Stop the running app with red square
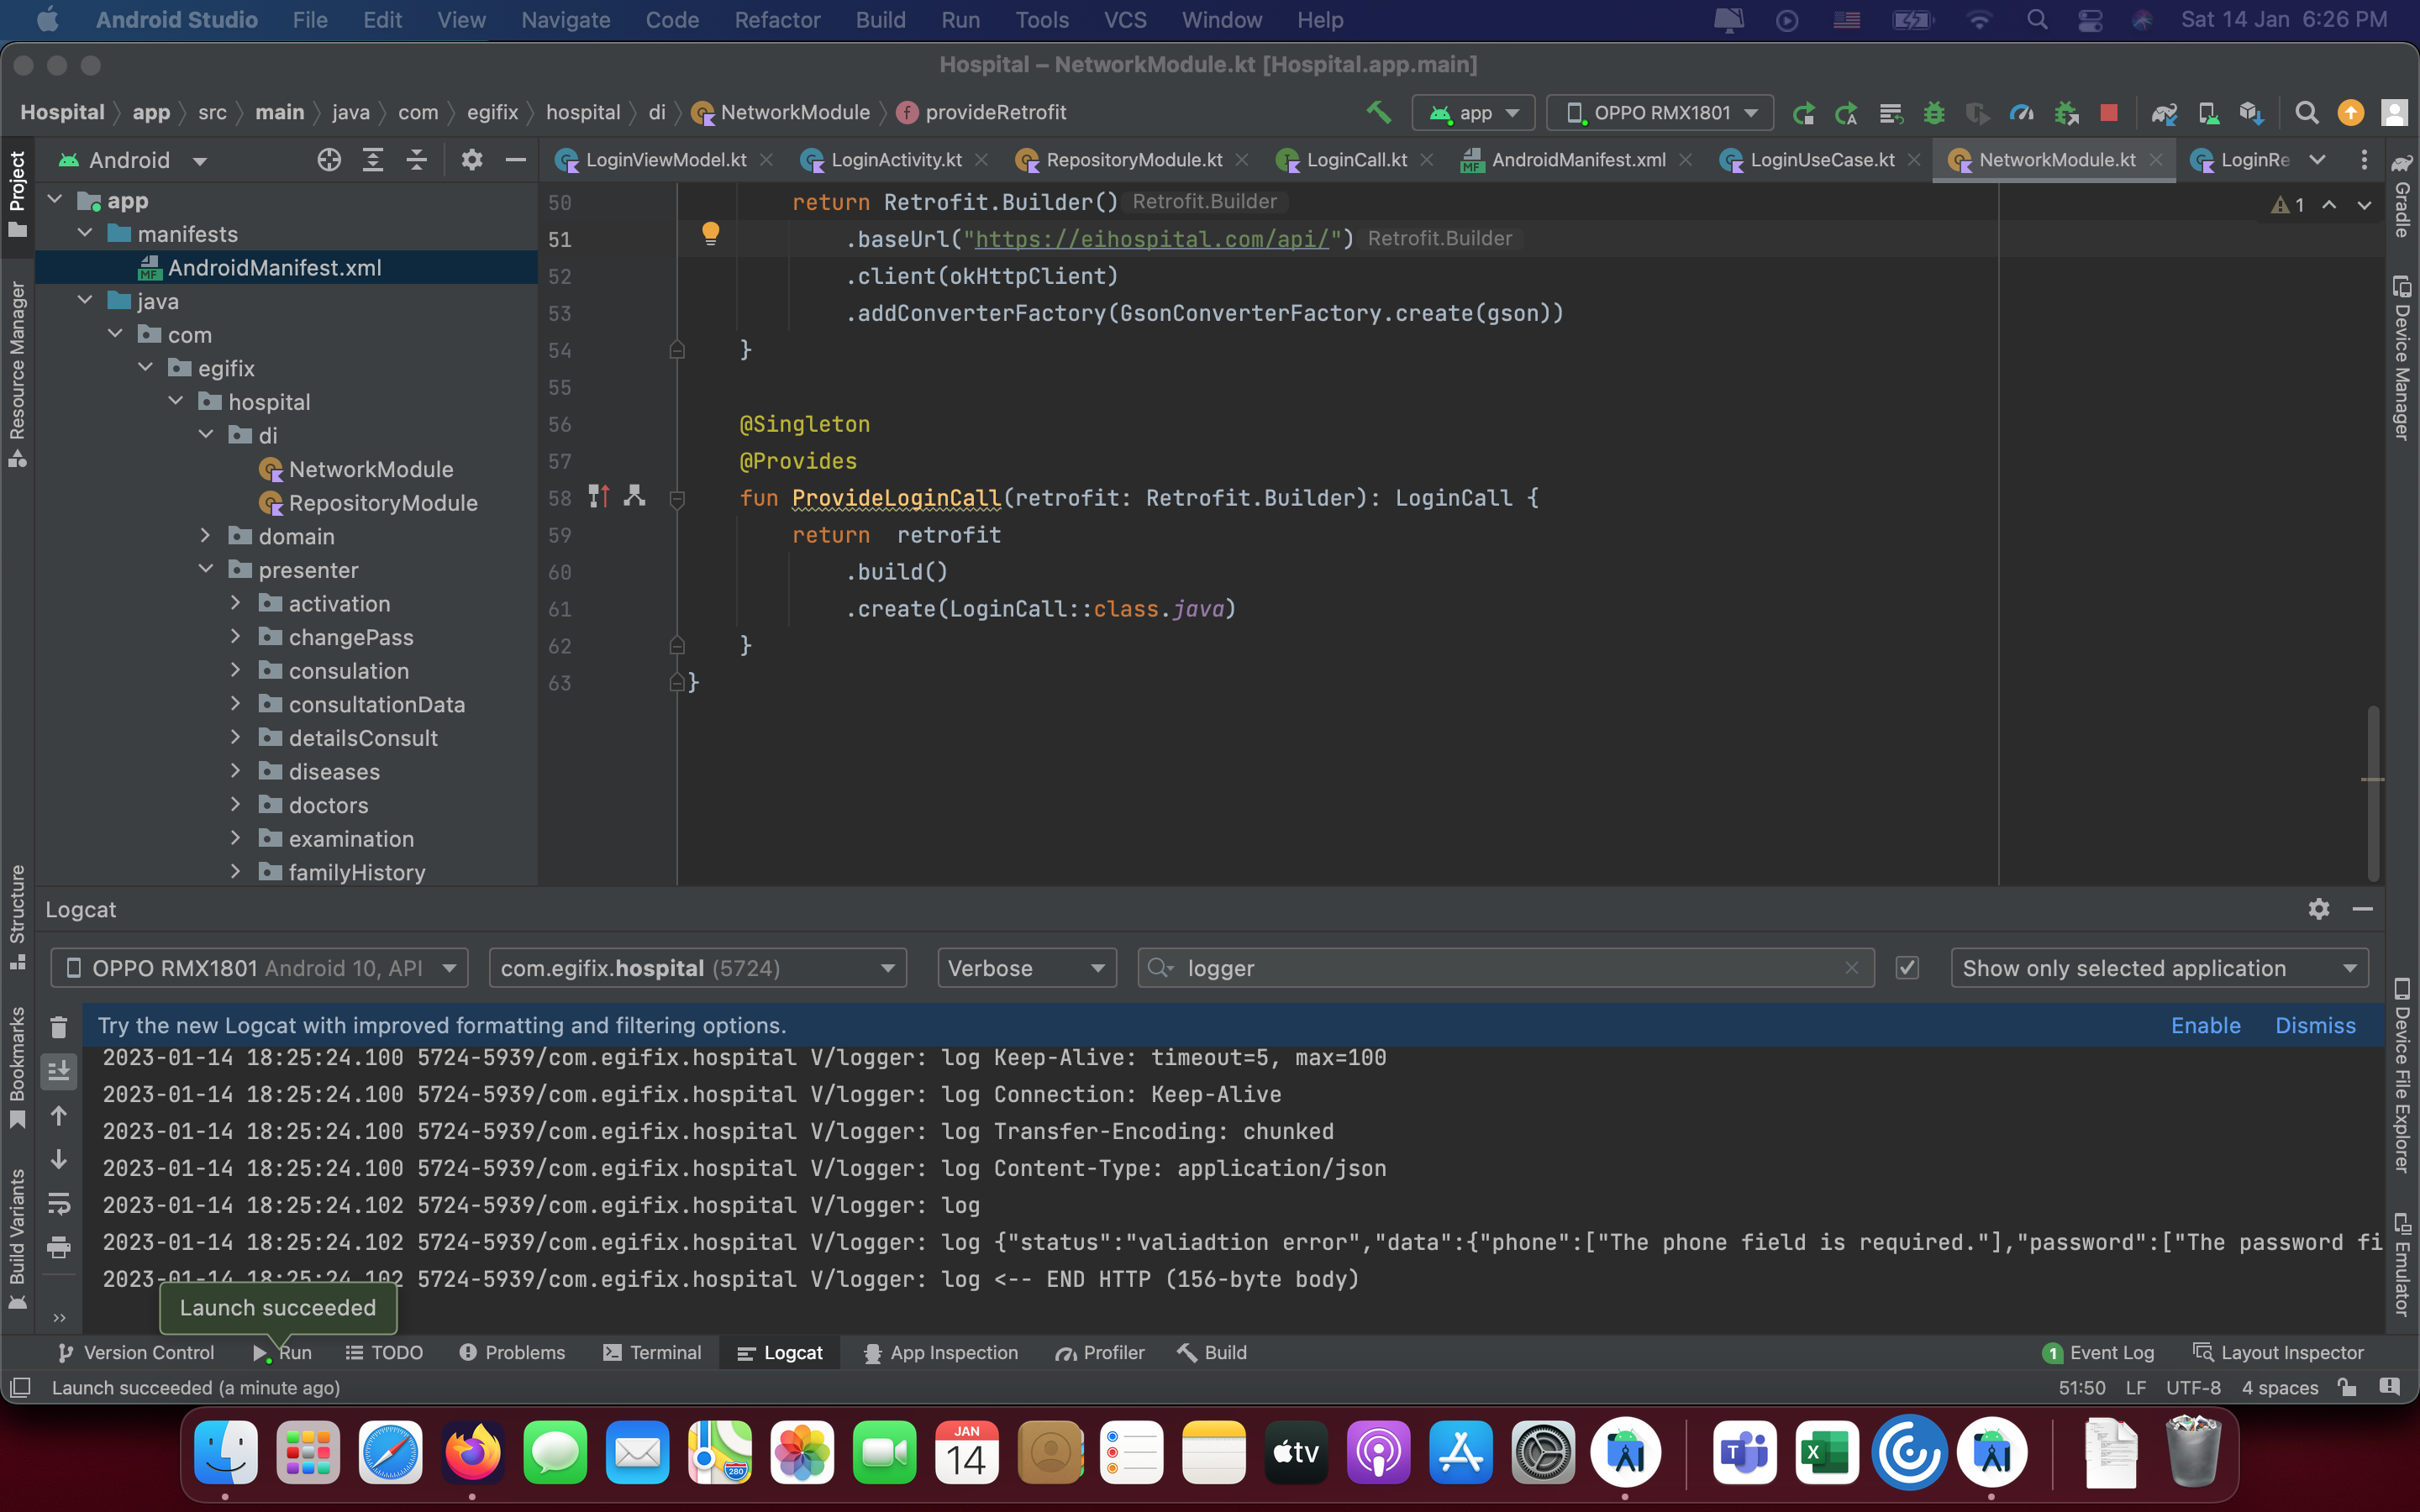The width and height of the screenshot is (2420, 1512). 2109,113
